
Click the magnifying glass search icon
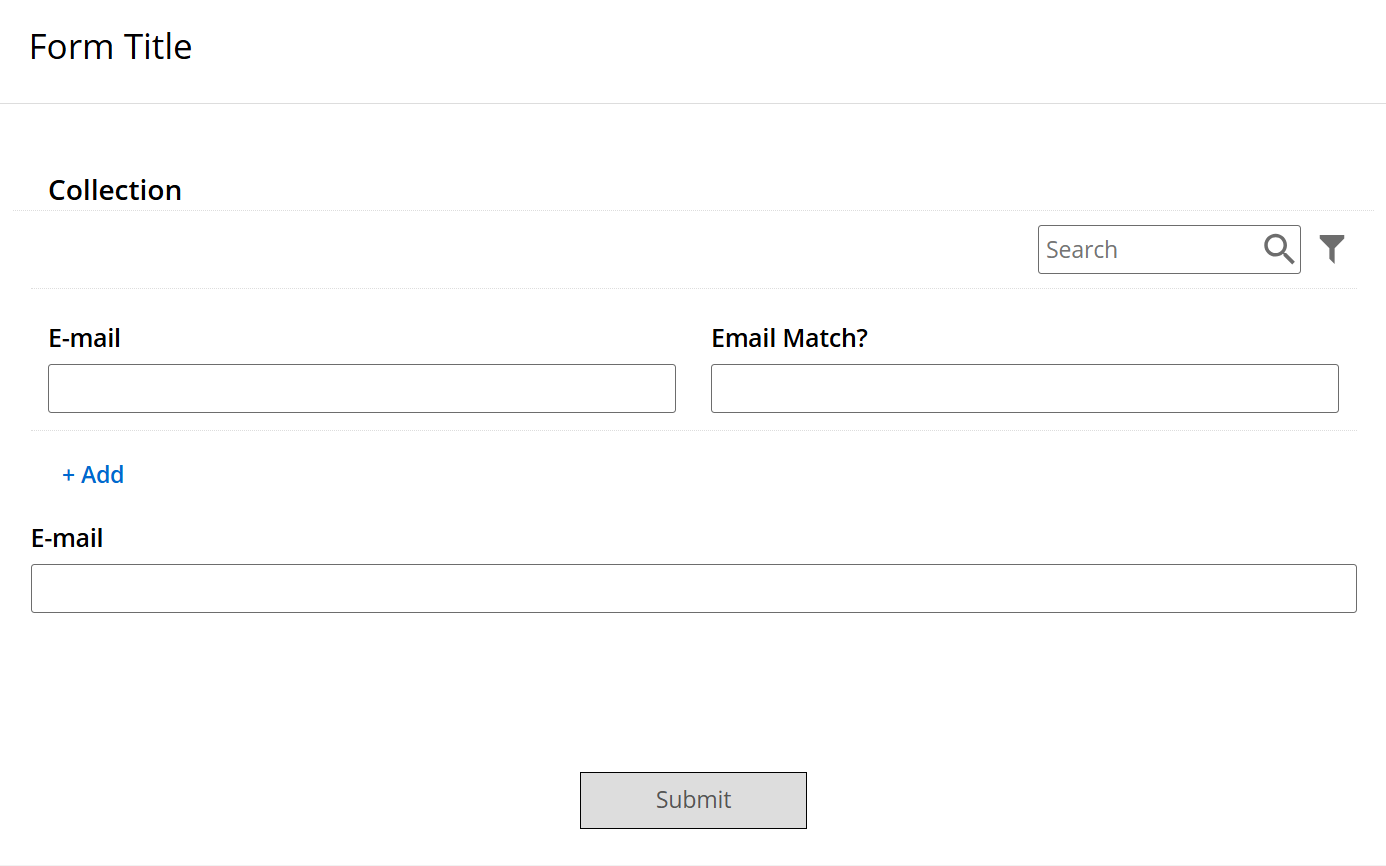coord(1279,249)
